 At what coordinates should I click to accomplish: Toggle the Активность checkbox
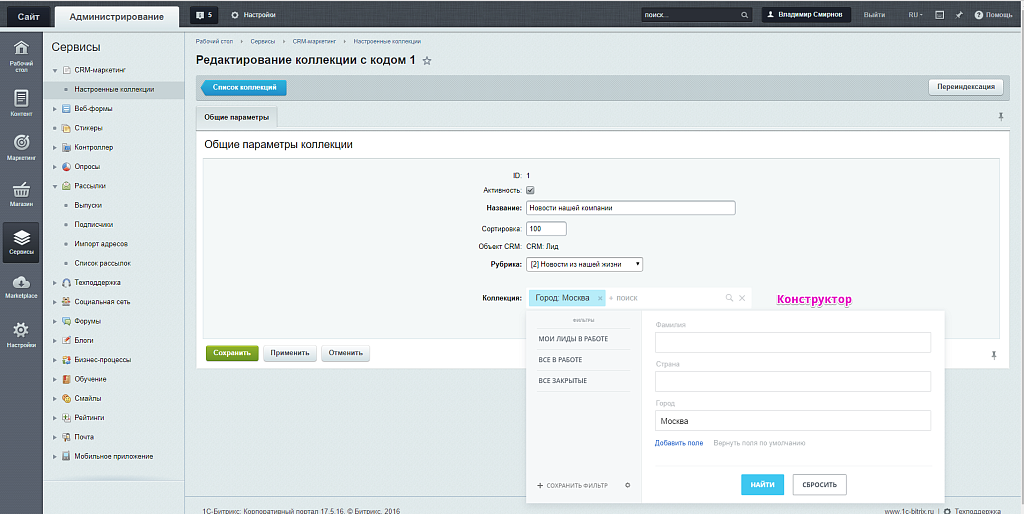coord(530,190)
